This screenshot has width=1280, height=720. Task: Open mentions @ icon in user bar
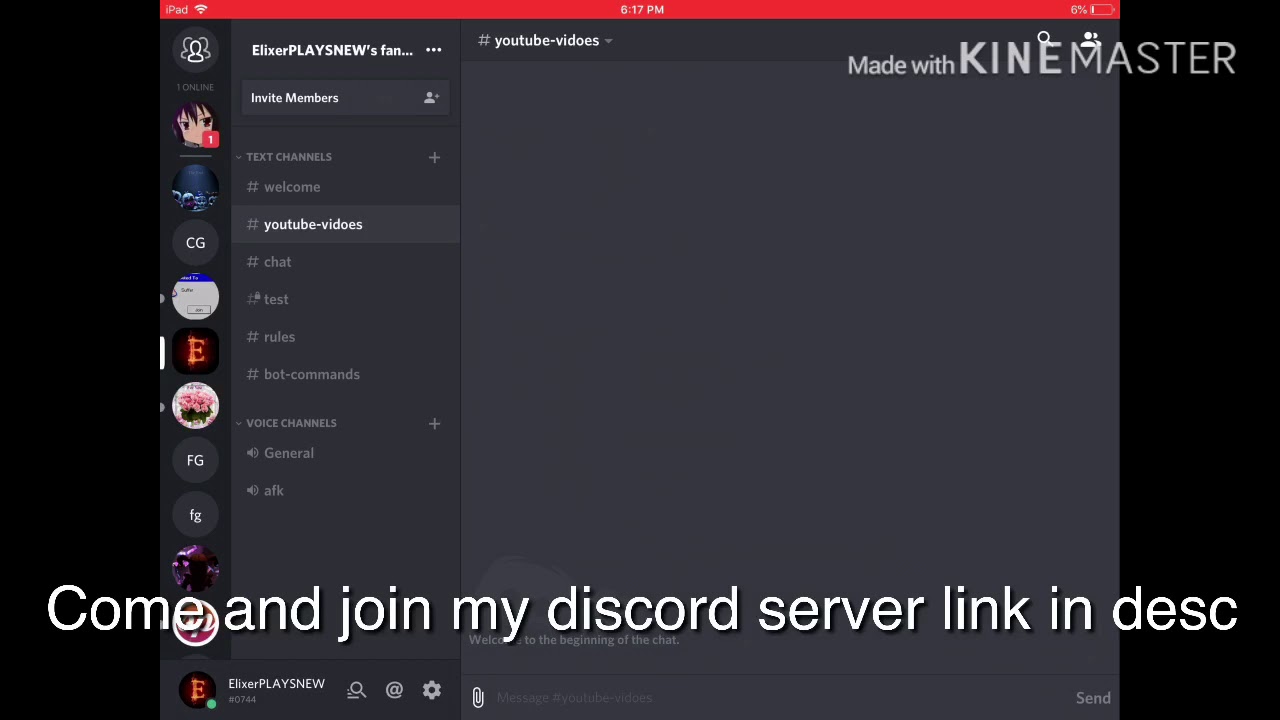coord(394,690)
